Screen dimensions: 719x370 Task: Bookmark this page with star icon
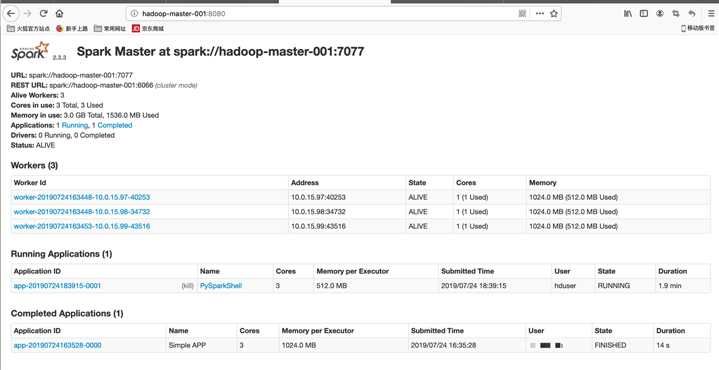554,14
